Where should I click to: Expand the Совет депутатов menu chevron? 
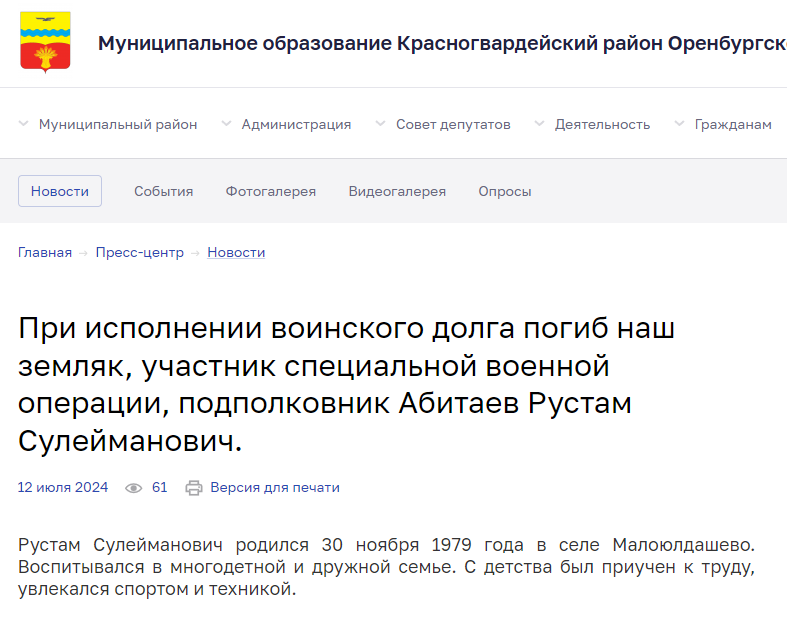[x=380, y=124]
